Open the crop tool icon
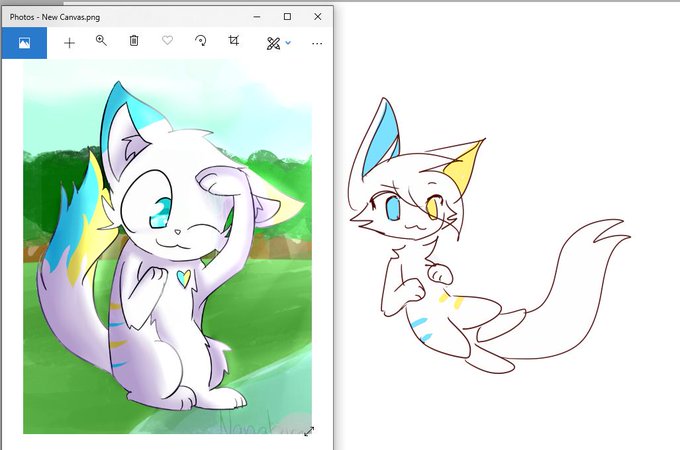 point(234,41)
